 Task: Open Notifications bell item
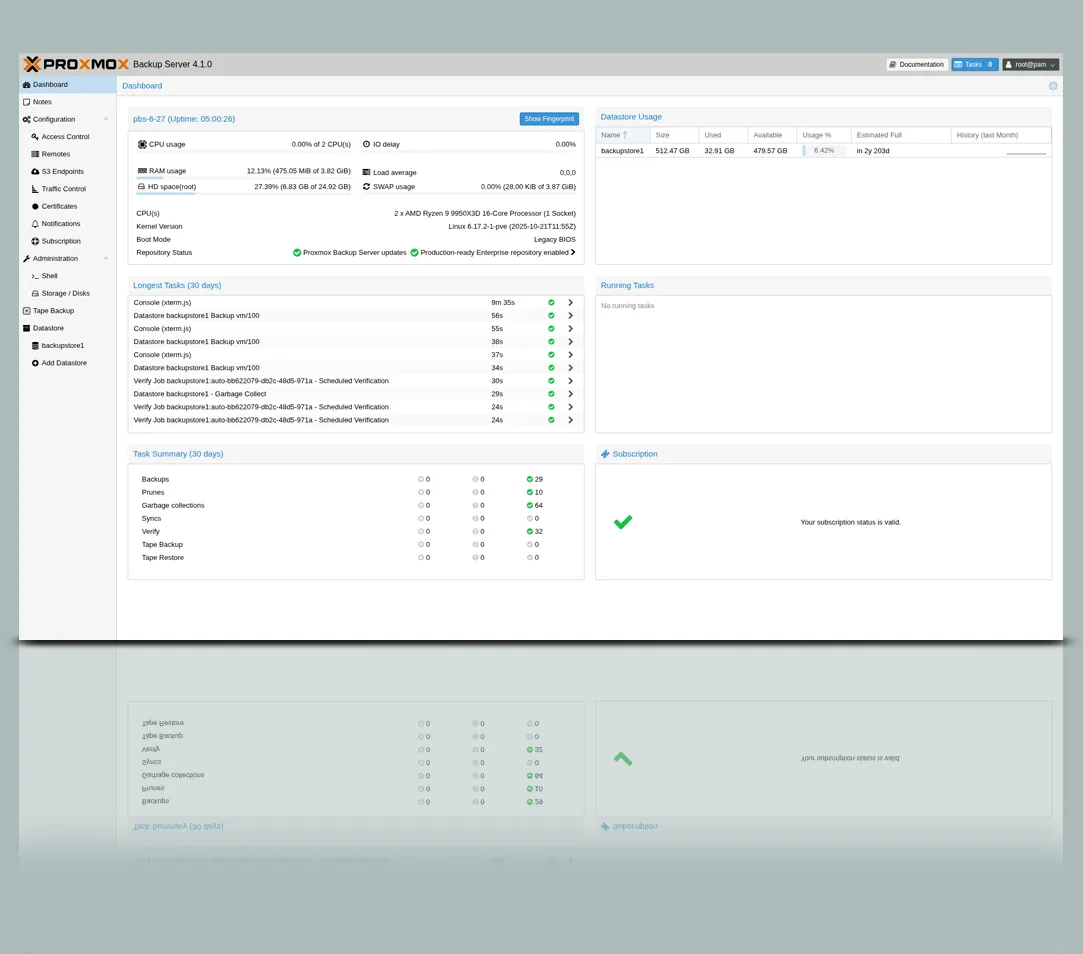click(x=60, y=224)
